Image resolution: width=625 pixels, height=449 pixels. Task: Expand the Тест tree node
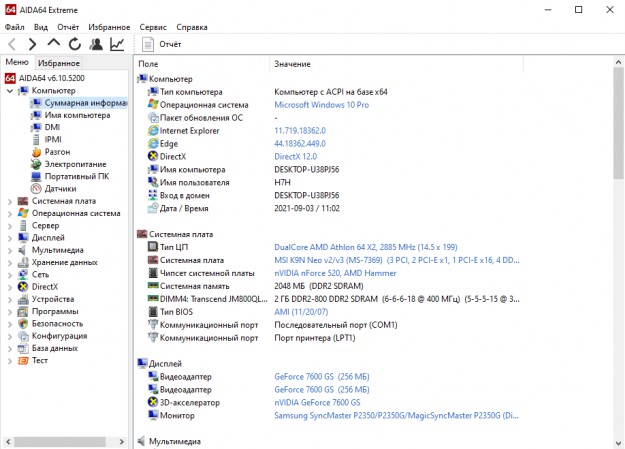click(x=10, y=360)
